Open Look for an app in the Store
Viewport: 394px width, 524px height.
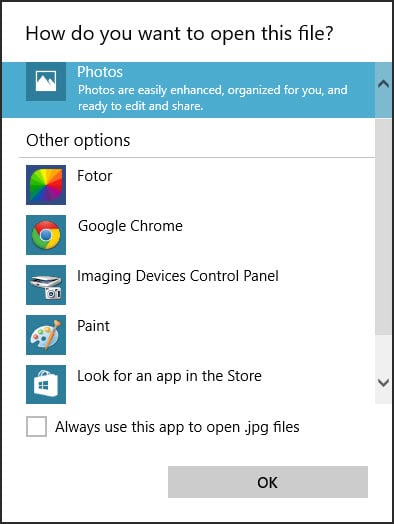169,376
